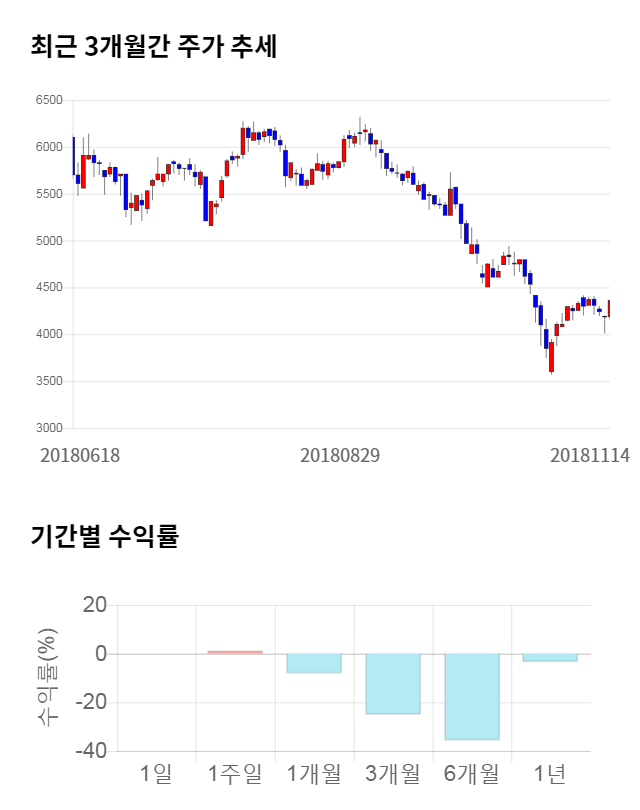Click the 20 return axis label
640x810 pixels.
95,605
